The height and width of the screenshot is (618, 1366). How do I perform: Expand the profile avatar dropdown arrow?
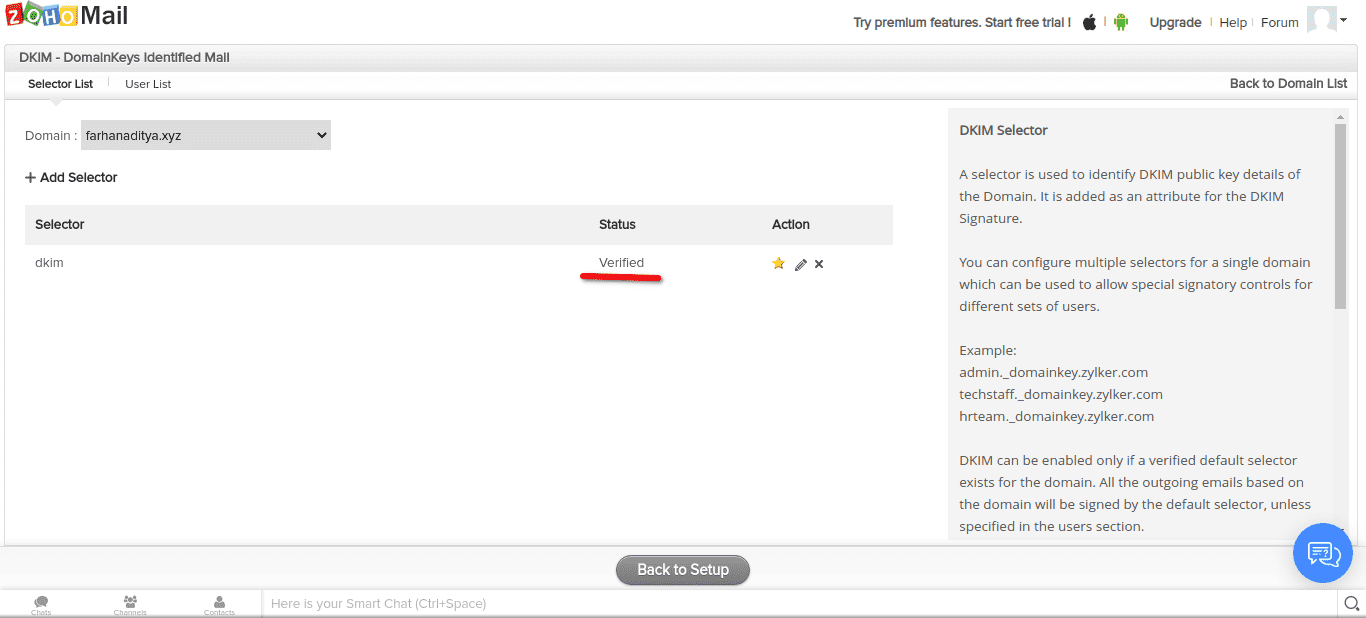[1343, 21]
